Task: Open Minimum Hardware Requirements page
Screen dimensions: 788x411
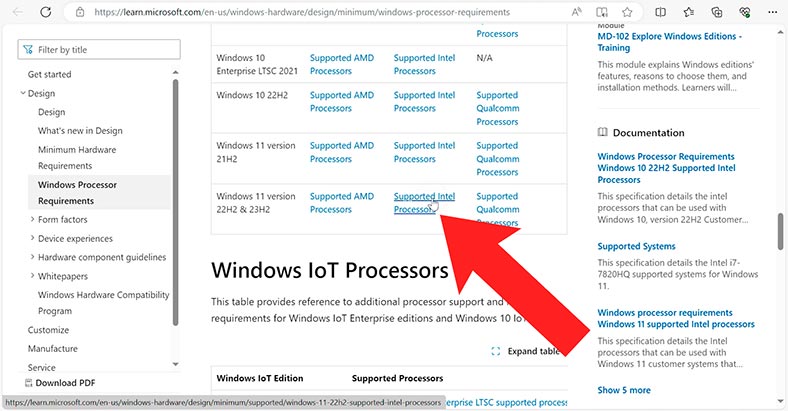Action: click(x=77, y=158)
